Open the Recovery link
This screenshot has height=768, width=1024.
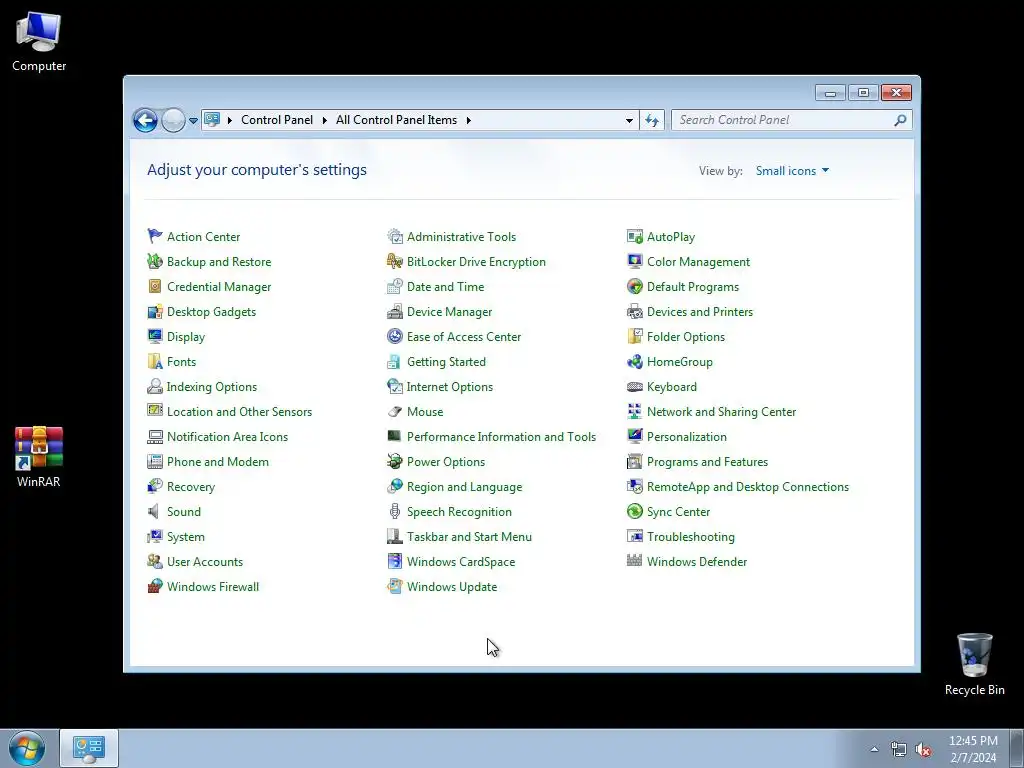[x=191, y=487]
